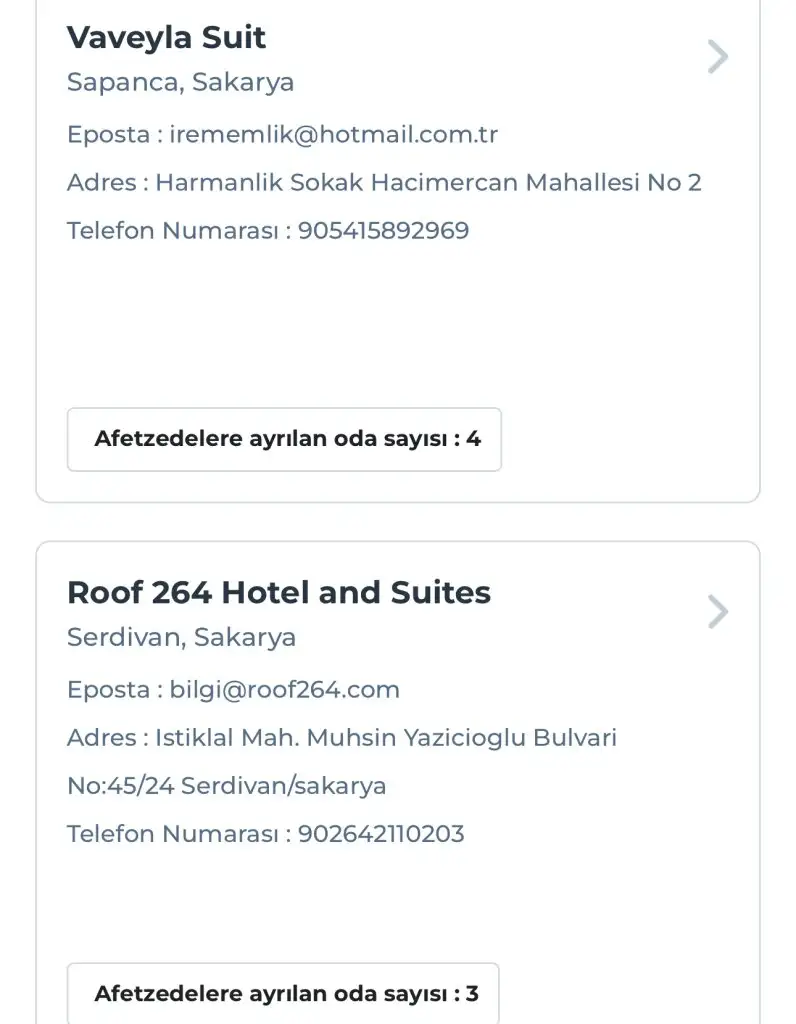
Task: Open Roof 264 Hotel chevron arrow
Action: click(717, 611)
